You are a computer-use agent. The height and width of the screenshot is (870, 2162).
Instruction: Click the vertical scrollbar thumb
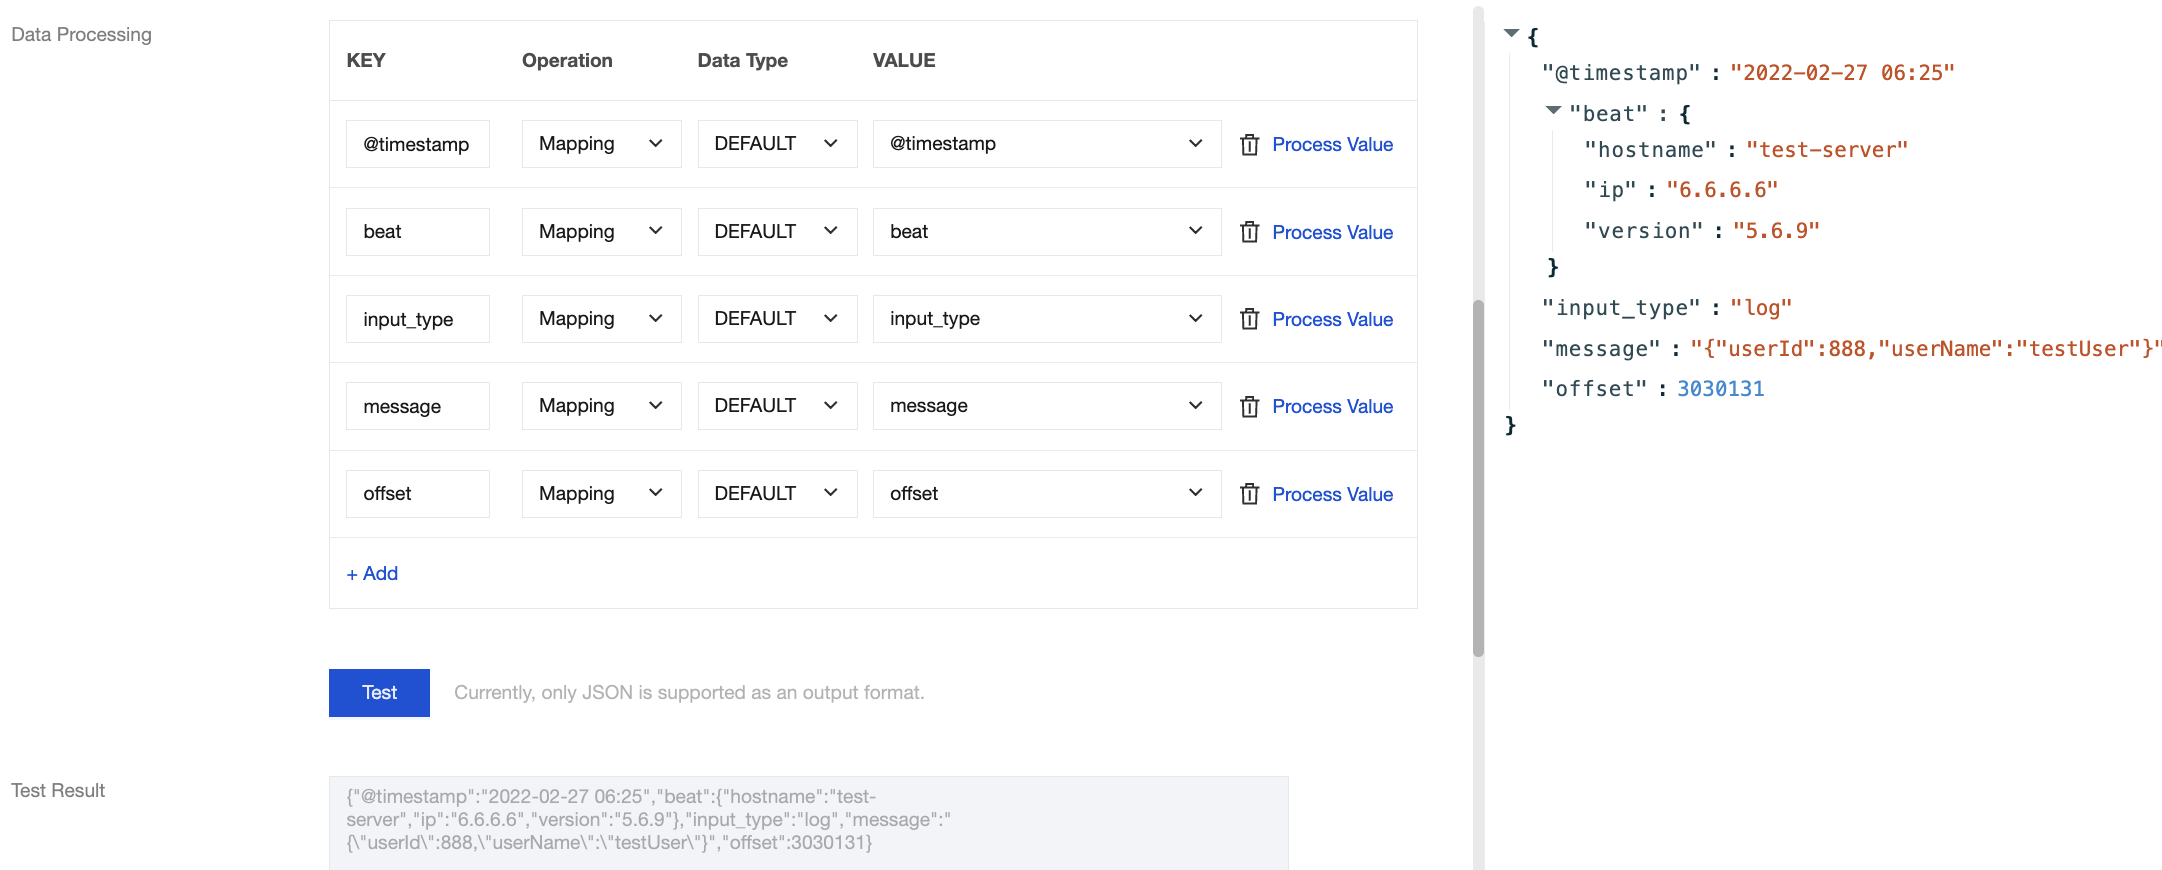pos(1478,478)
